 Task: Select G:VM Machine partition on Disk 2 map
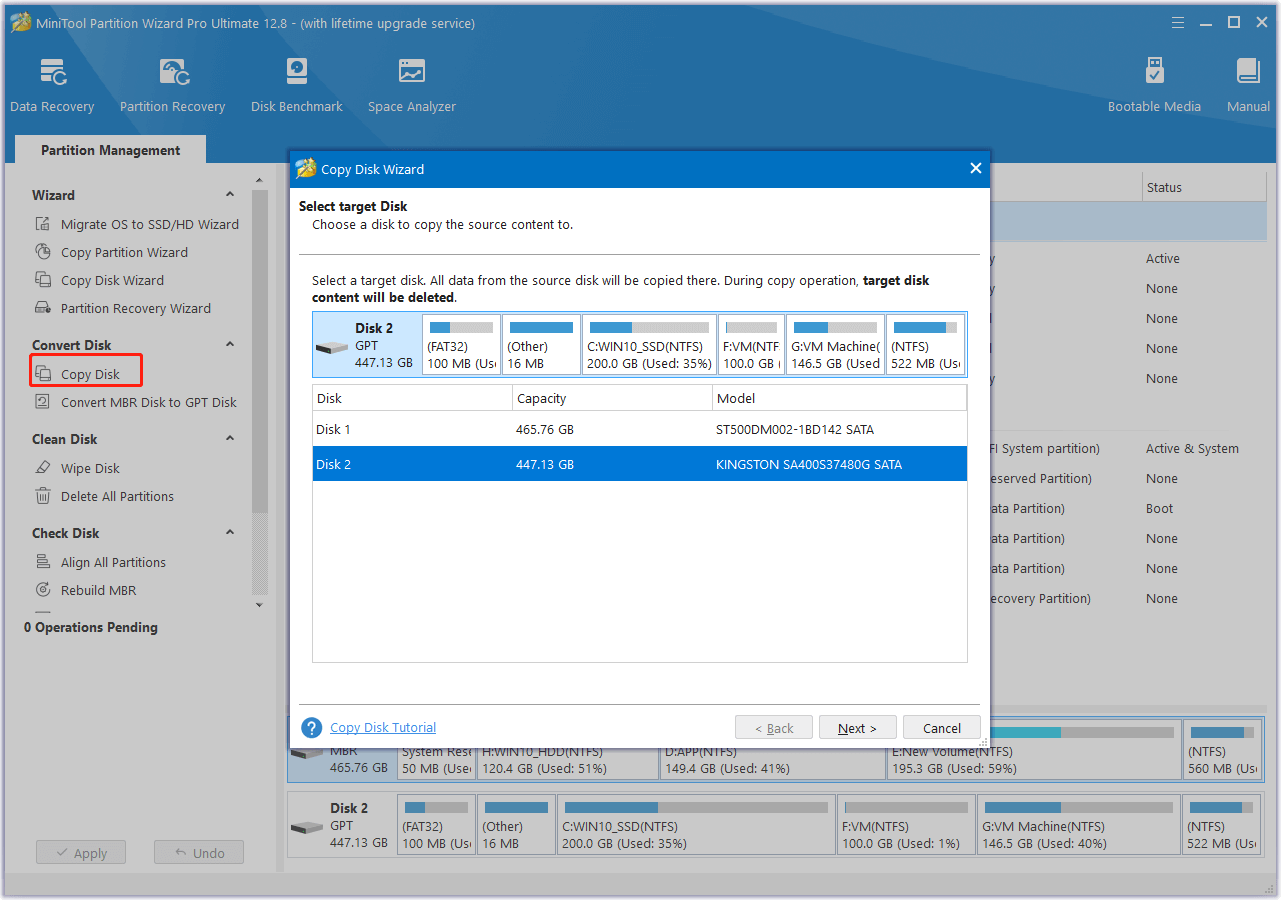coord(1078,825)
